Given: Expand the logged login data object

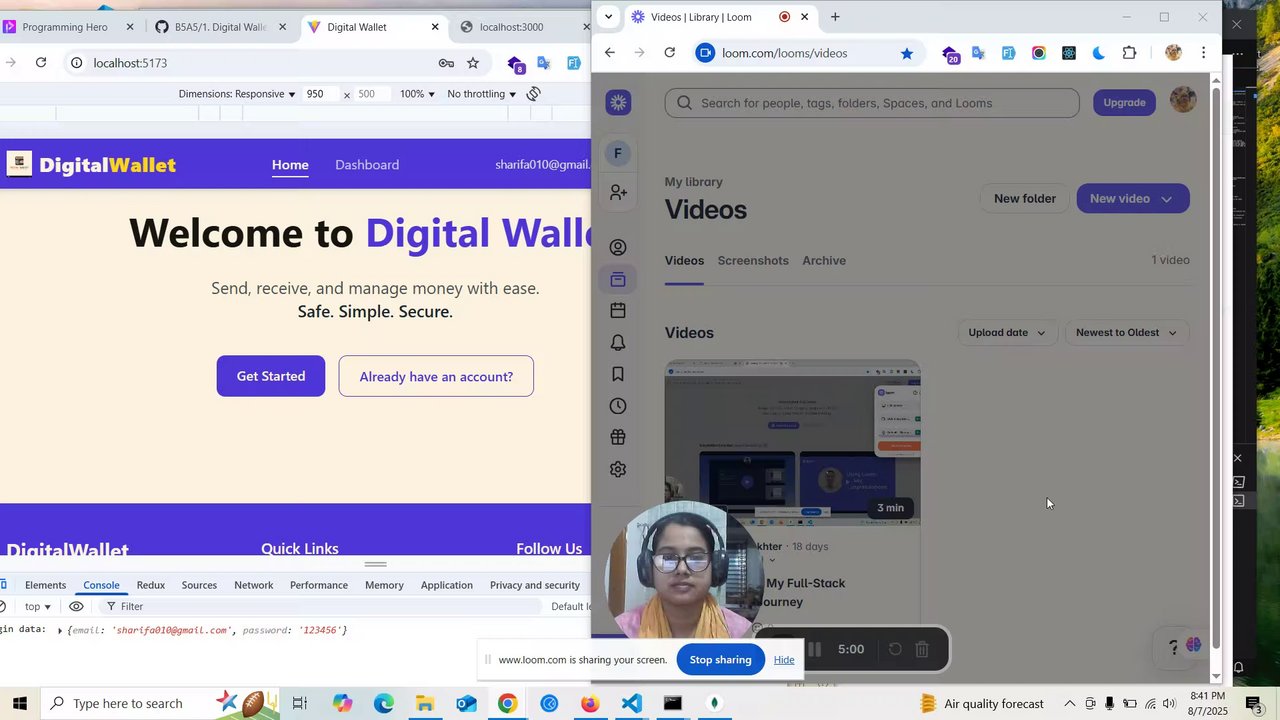Looking at the screenshot, I should pyautogui.click(x=60, y=631).
